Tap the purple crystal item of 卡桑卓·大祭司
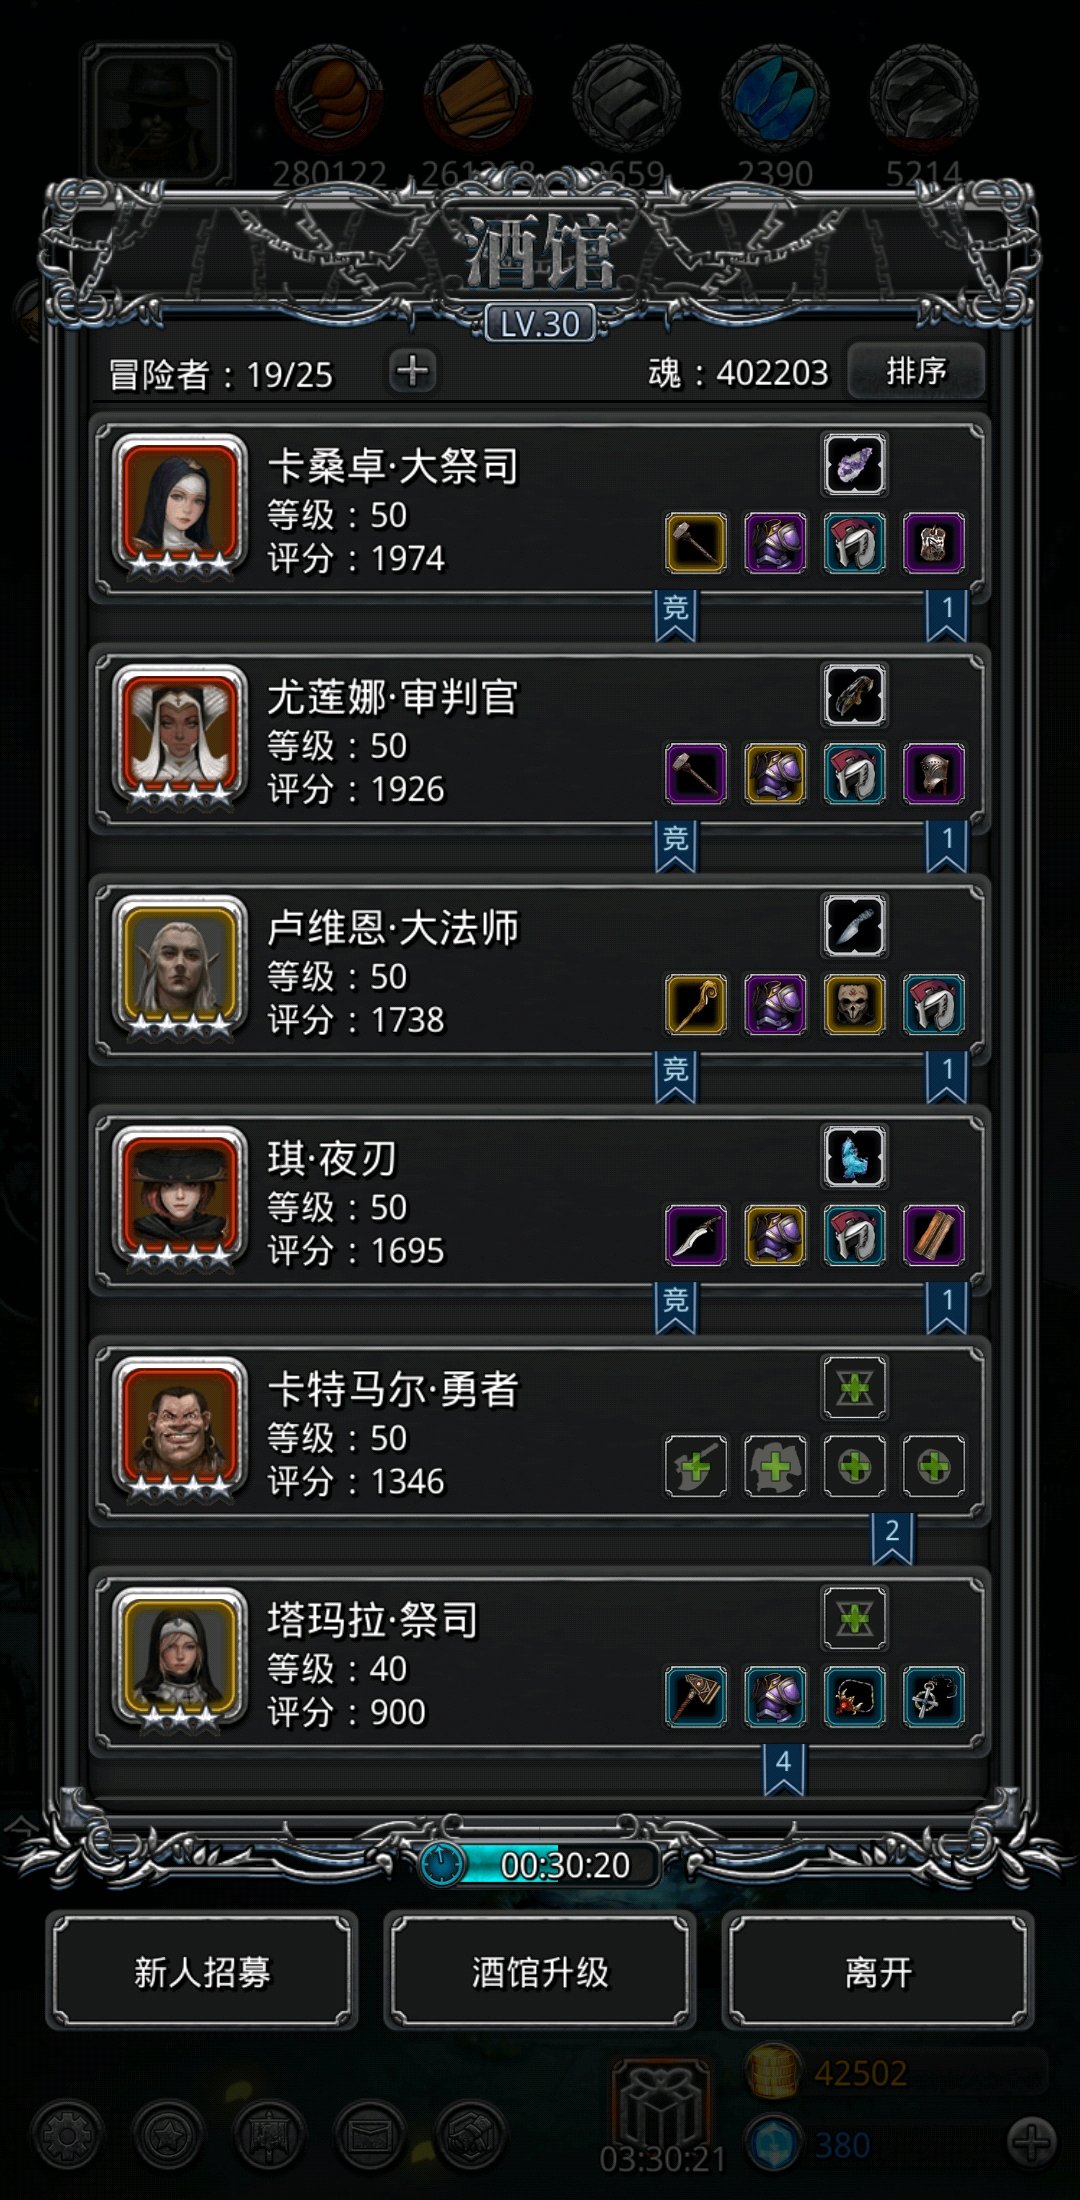The height and width of the screenshot is (2200, 1080). [x=854, y=464]
